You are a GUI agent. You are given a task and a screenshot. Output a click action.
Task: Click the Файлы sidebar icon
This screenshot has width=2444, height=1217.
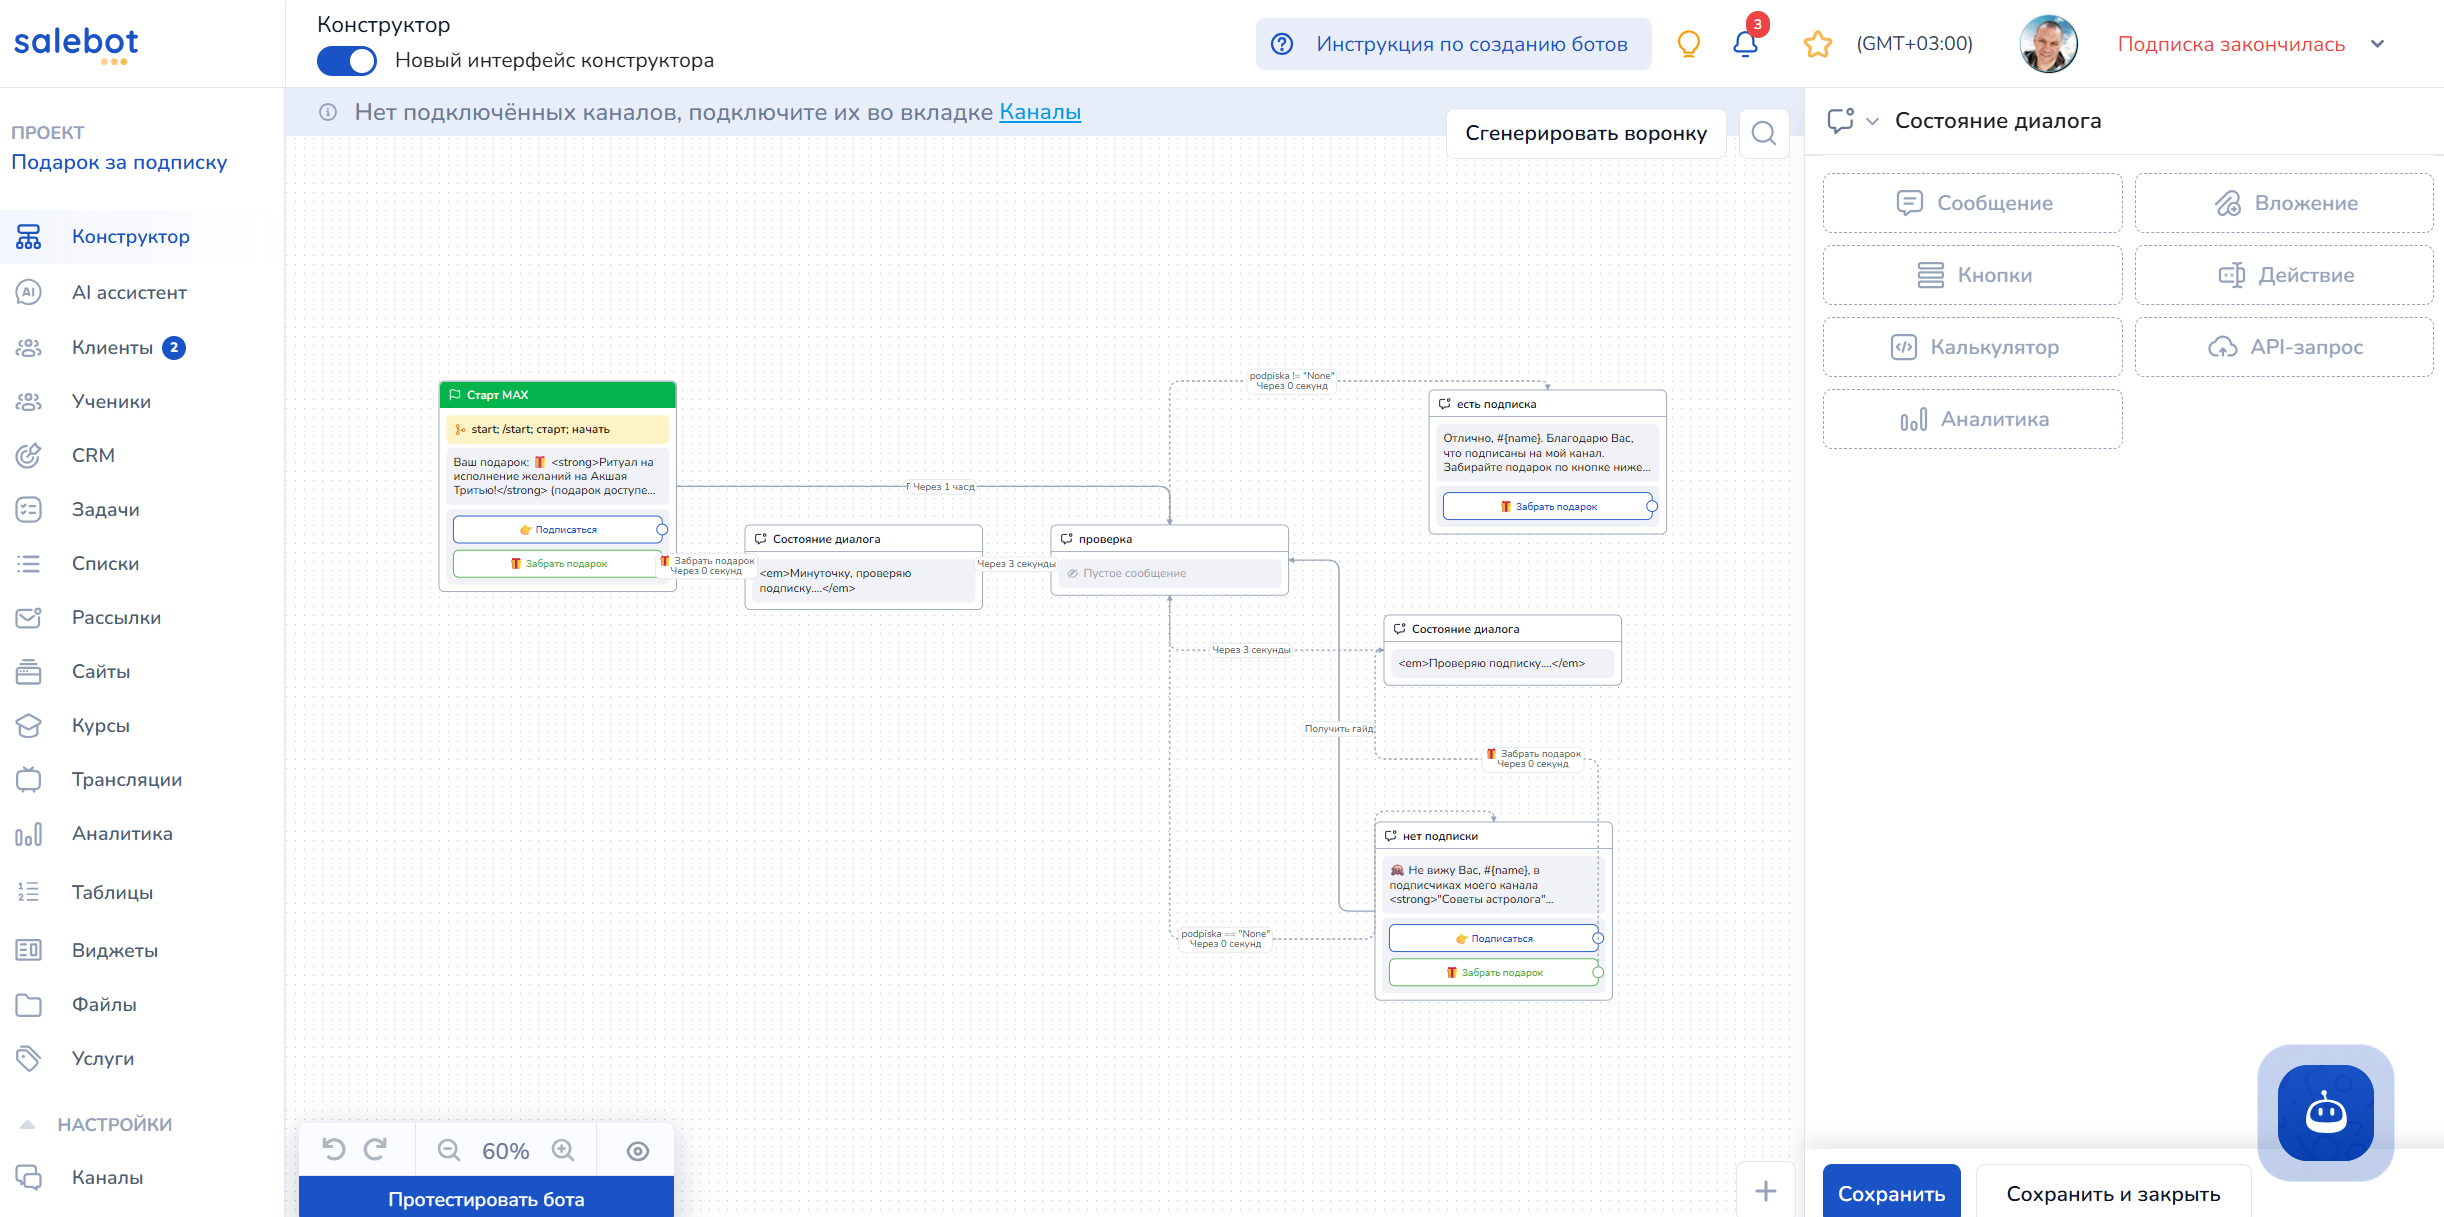28,1005
